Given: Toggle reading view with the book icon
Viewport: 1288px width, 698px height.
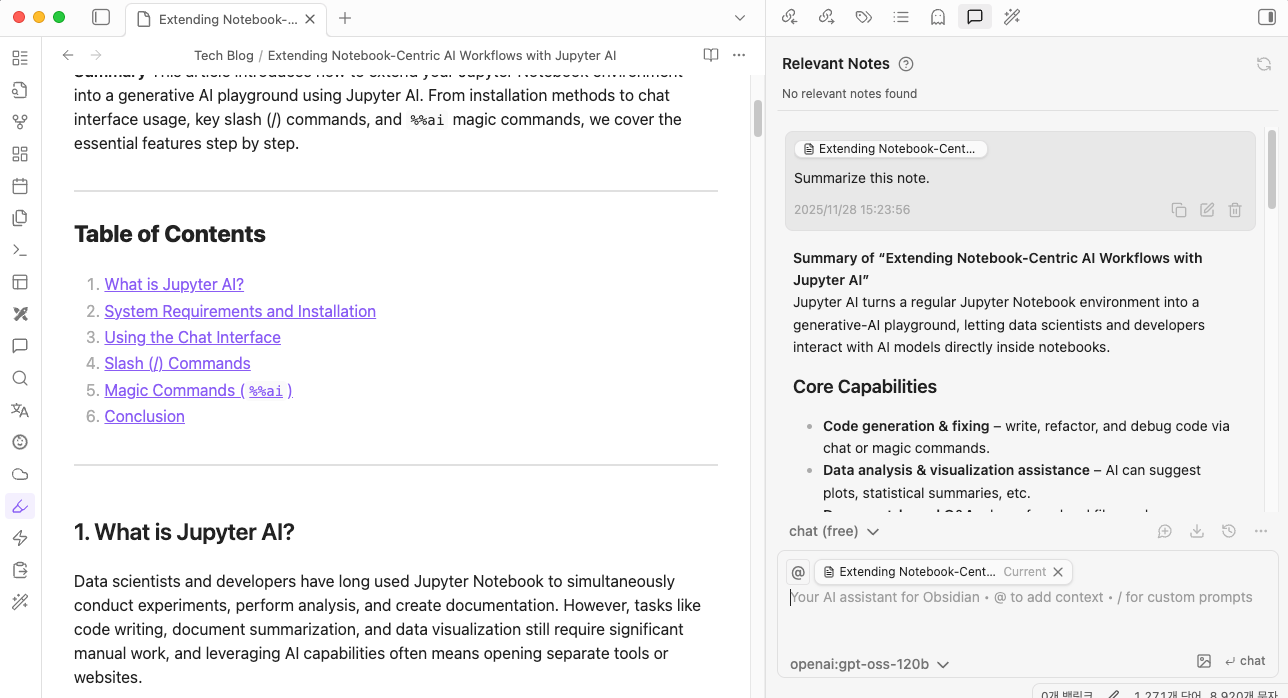Looking at the screenshot, I should 710,55.
